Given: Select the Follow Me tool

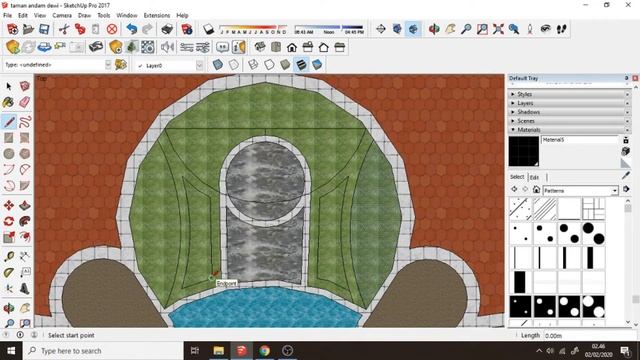Looking at the screenshot, I should point(24,221).
